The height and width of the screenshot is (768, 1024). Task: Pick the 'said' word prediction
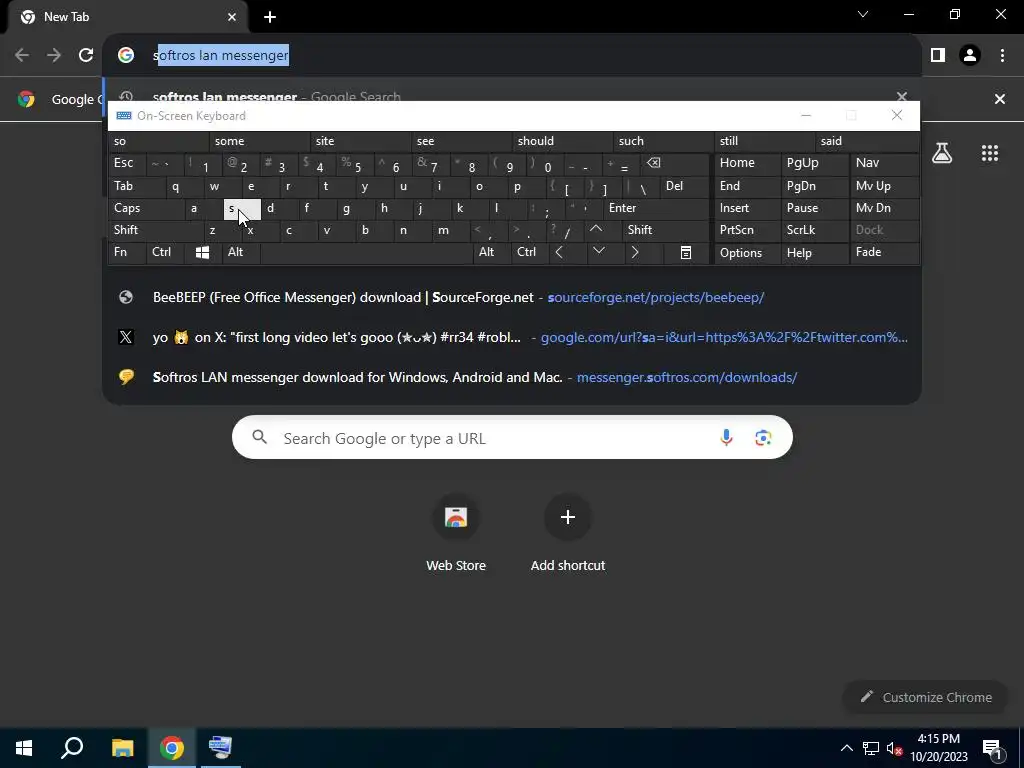[x=867, y=141]
